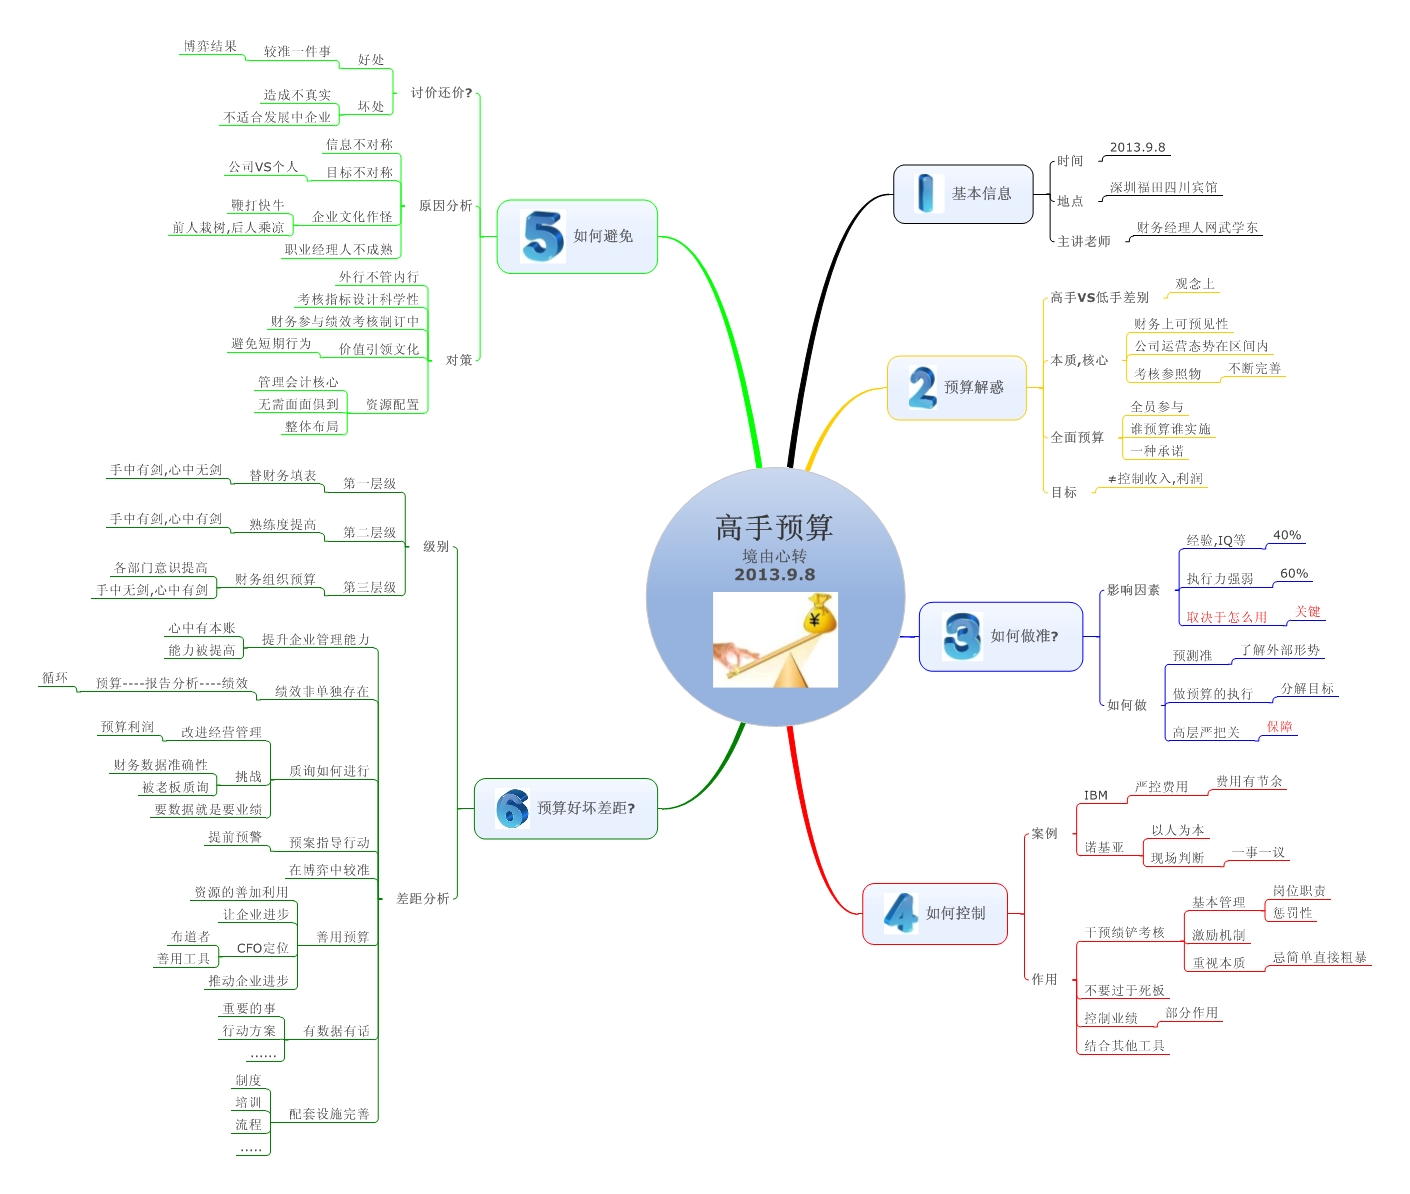Click the 资源配置 leaf
Image resolution: width=1410 pixels, height=1194 pixels.
(392, 405)
